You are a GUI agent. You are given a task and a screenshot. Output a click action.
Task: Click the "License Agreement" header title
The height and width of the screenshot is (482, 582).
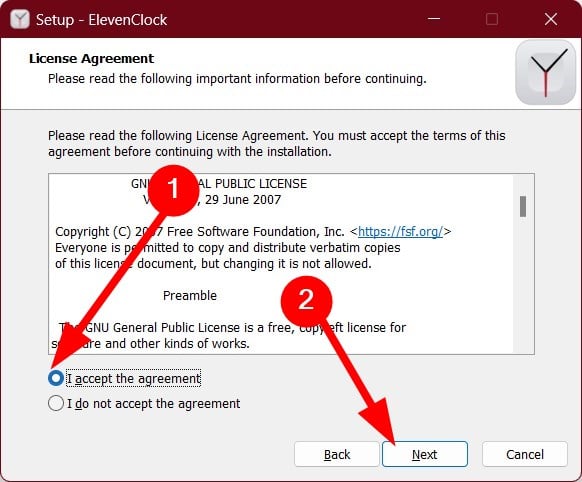[x=91, y=59]
